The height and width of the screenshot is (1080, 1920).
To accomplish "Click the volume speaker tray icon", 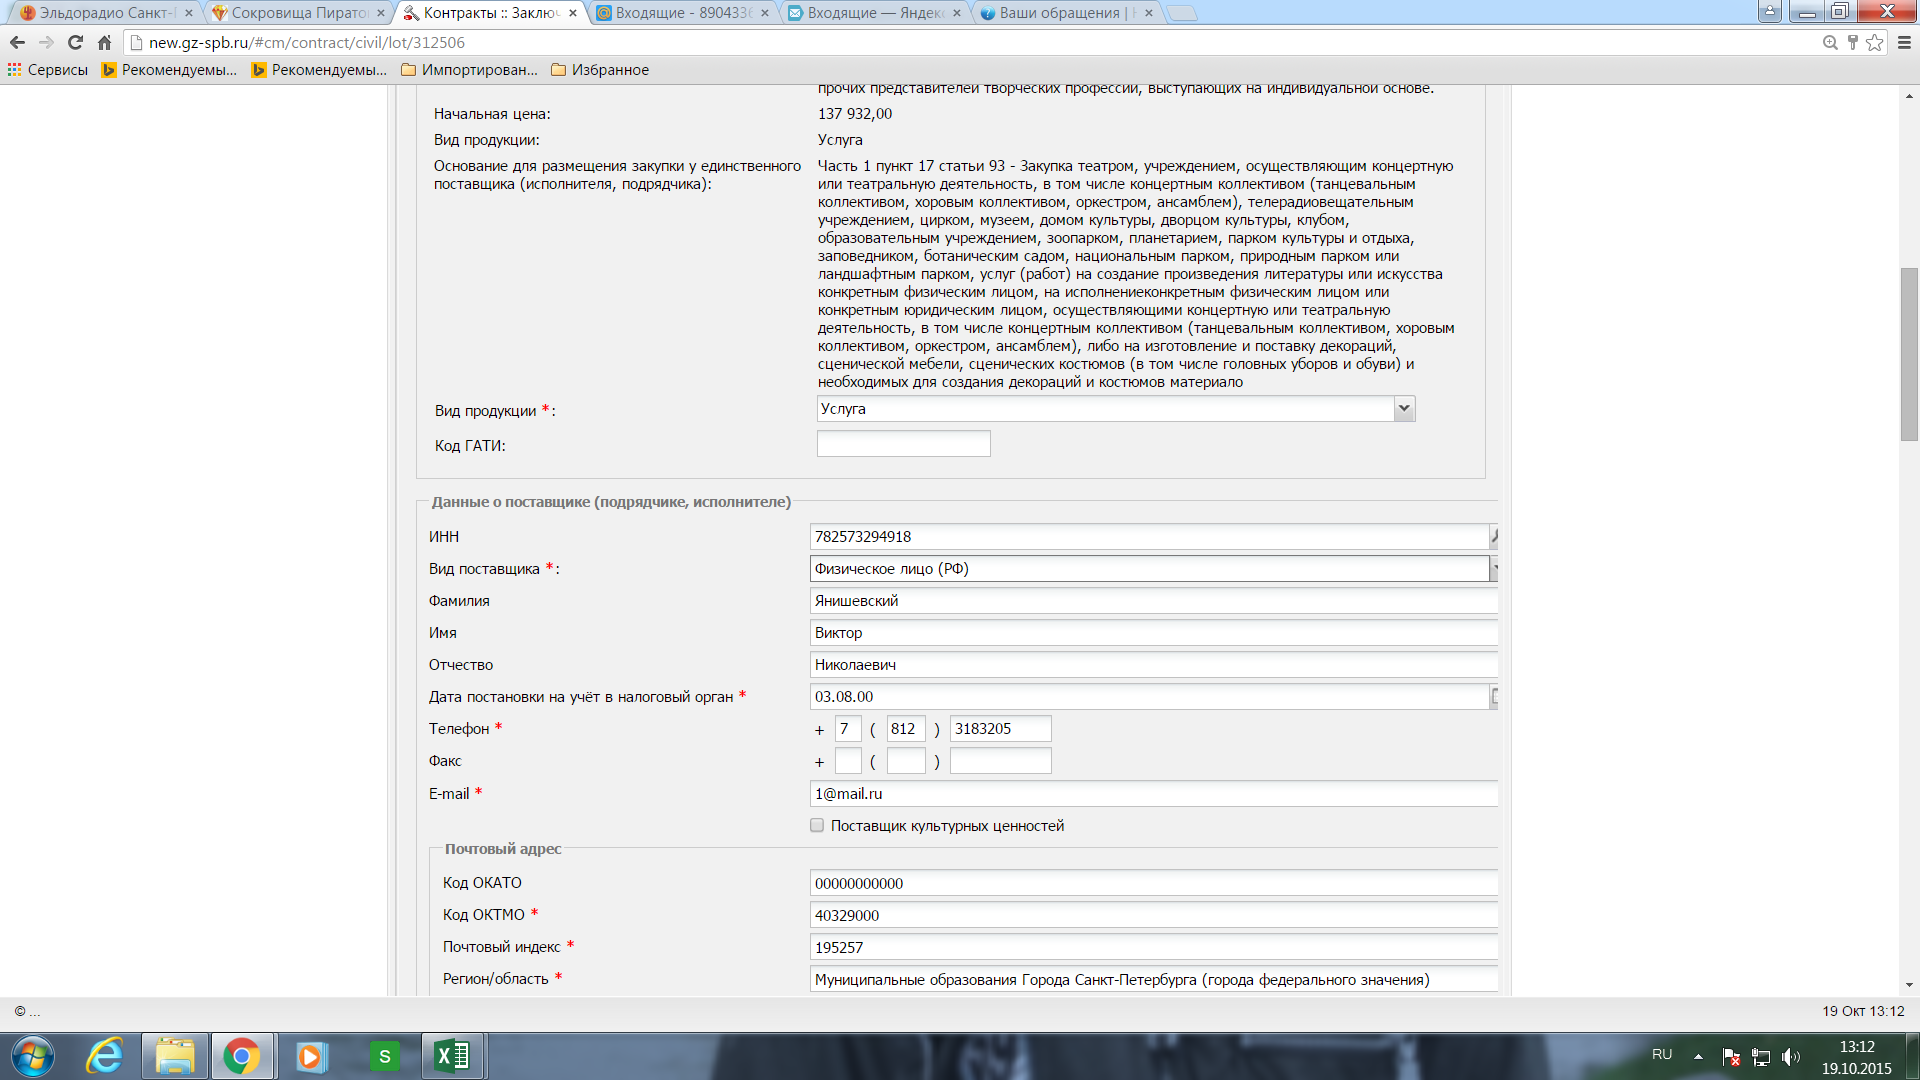I will pyautogui.click(x=1790, y=1056).
